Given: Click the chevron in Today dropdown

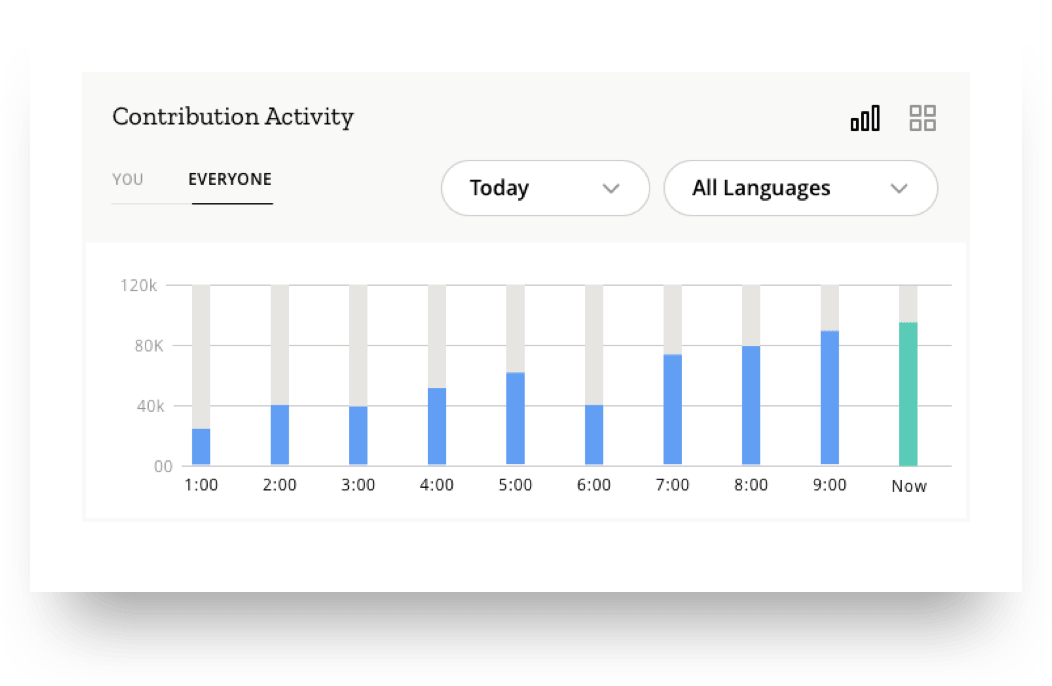Looking at the screenshot, I should [611, 189].
